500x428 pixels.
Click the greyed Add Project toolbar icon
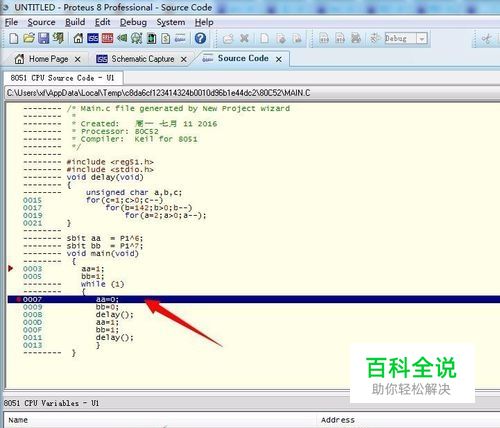(x=228, y=39)
